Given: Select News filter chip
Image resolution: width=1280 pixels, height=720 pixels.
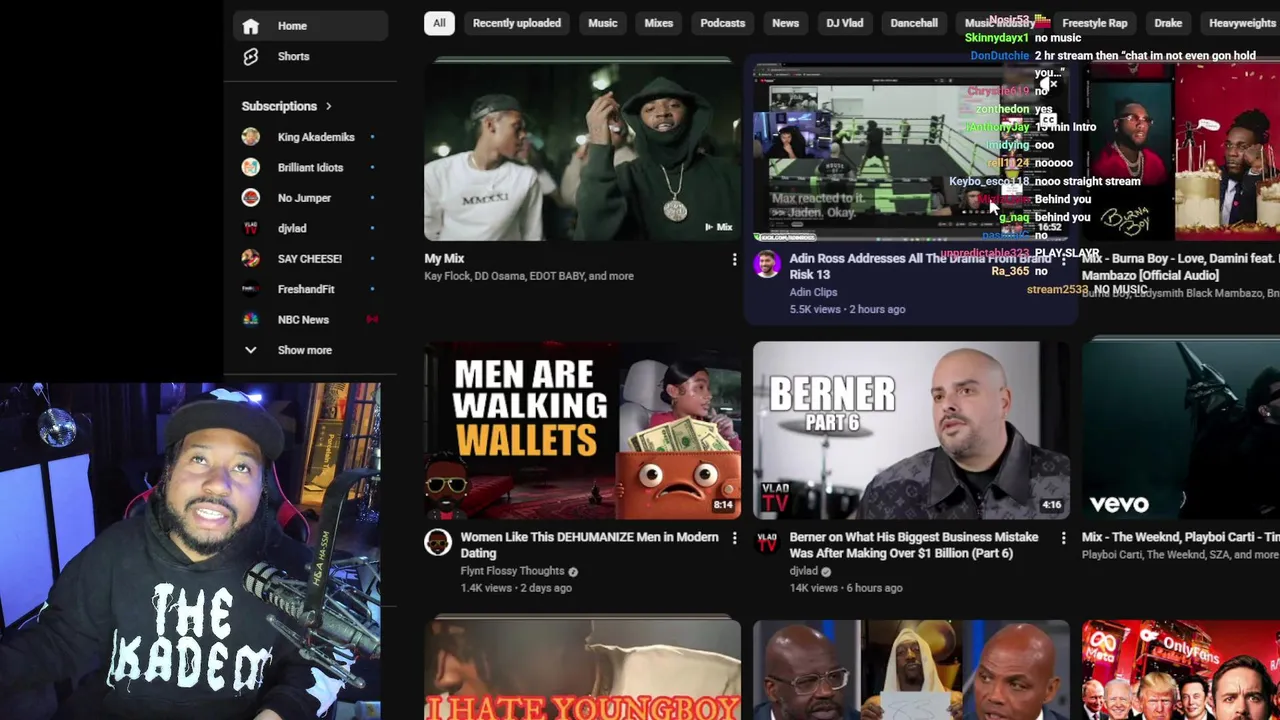Looking at the screenshot, I should 786,23.
